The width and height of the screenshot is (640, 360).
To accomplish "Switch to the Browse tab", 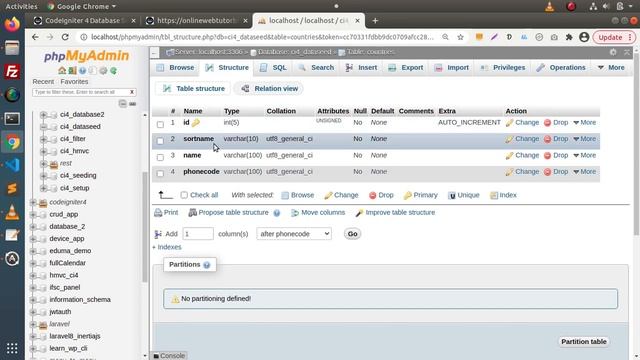I will click(176, 68).
